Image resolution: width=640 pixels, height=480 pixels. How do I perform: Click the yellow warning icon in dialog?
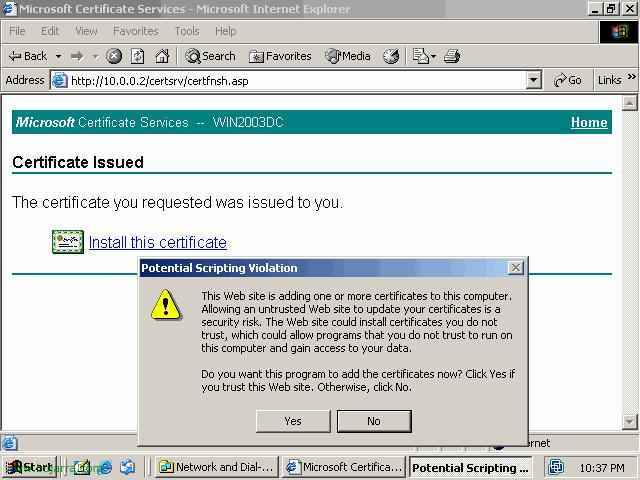click(x=165, y=305)
